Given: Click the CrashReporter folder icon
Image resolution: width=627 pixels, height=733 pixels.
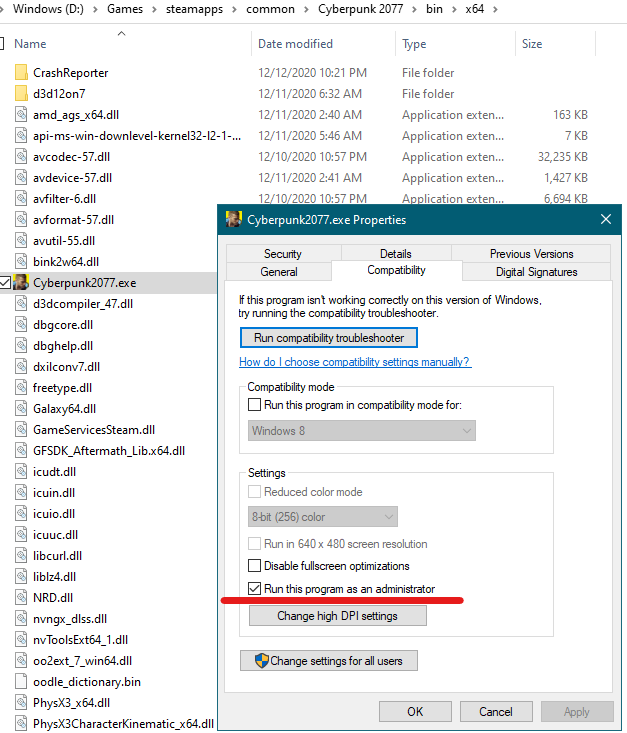Looking at the screenshot, I should click(x=21, y=72).
